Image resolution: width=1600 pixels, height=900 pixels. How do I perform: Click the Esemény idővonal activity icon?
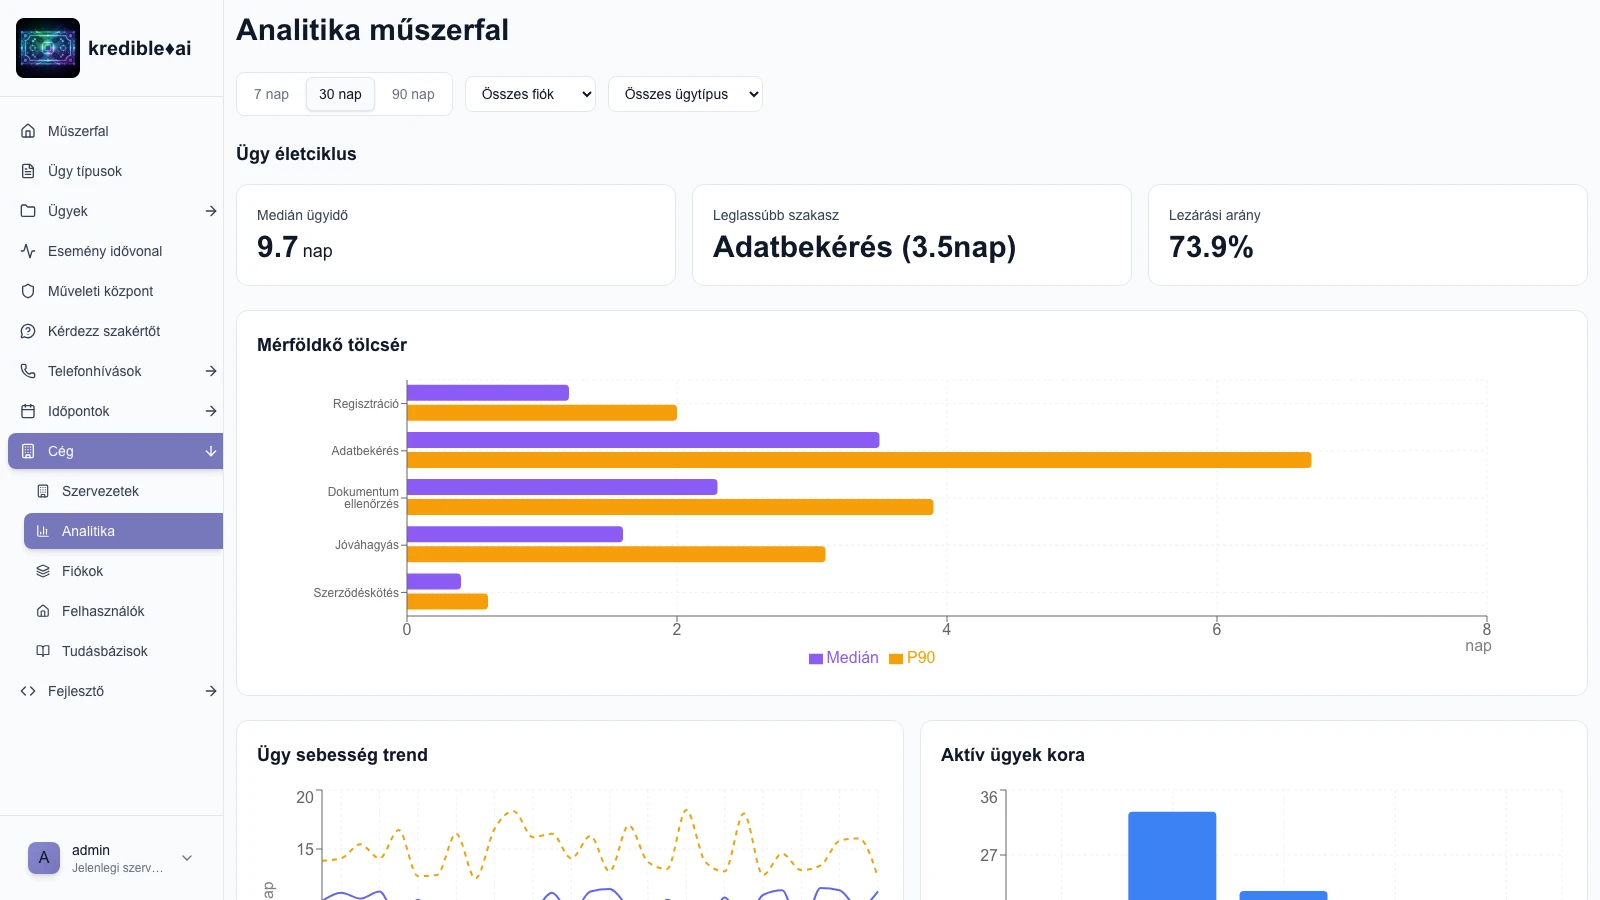[x=28, y=251]
